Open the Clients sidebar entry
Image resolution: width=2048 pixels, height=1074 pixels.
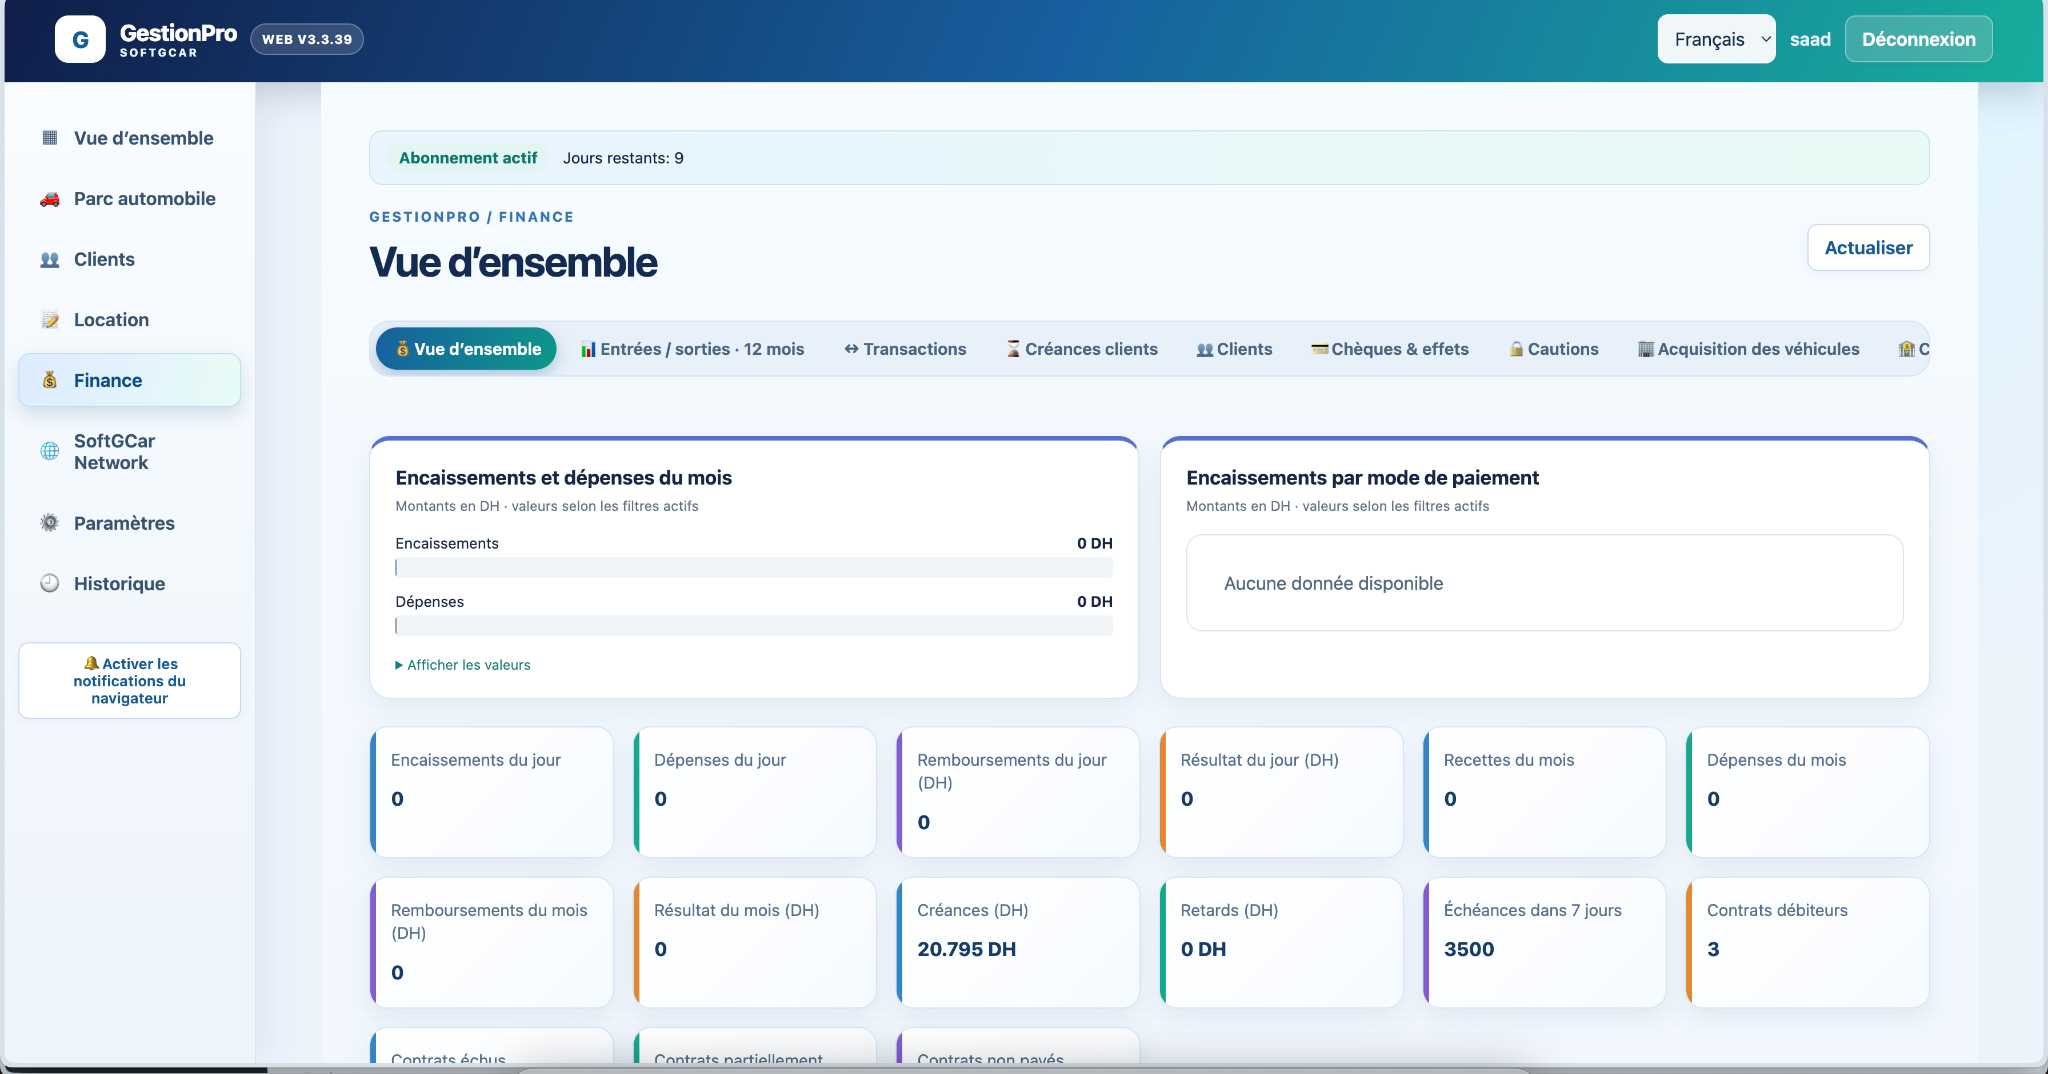pos(130,260)
